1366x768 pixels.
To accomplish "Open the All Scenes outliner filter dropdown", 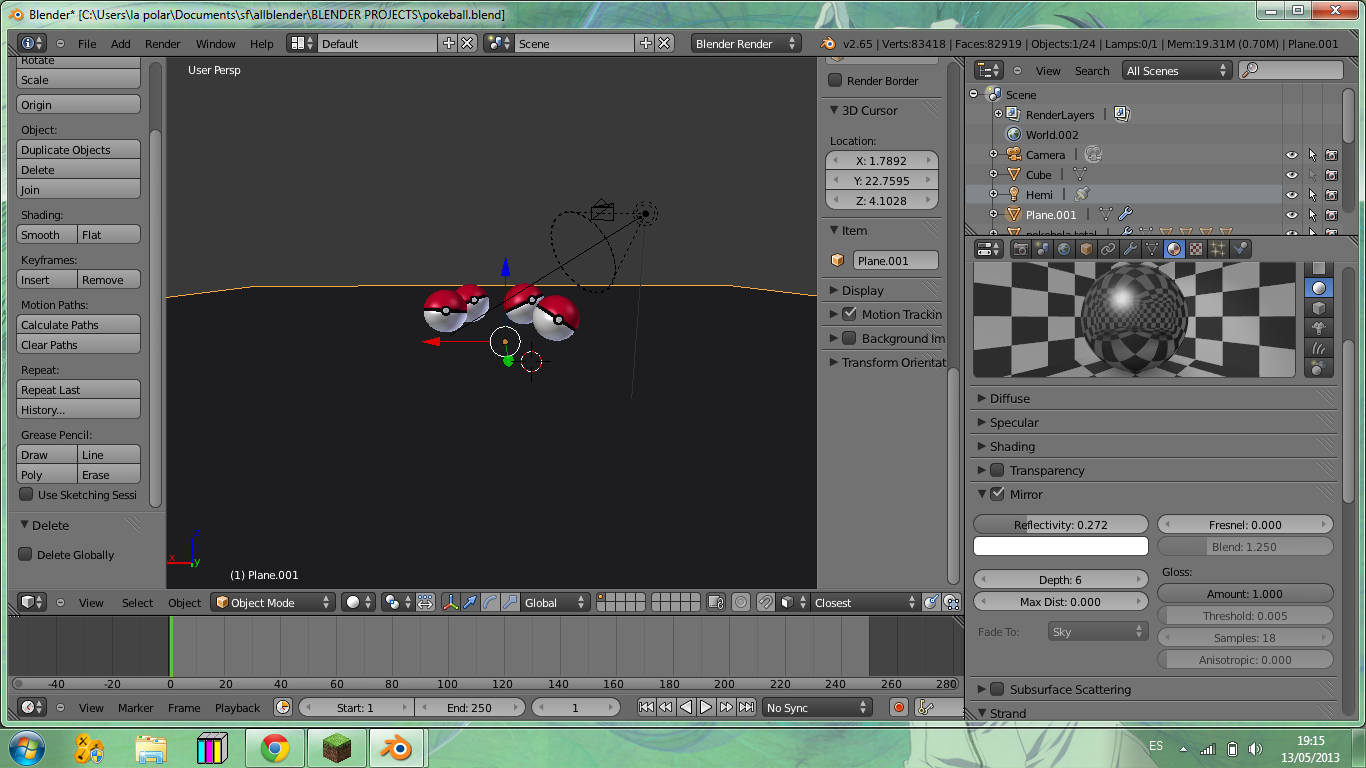I will [1177, 70].
